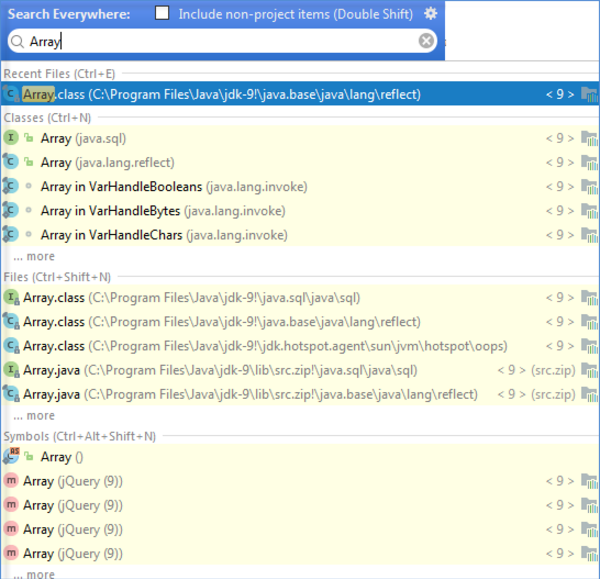Click < 9 > label on VarHandleBytes row
This screenshot has height=579, width=601.
560,211
